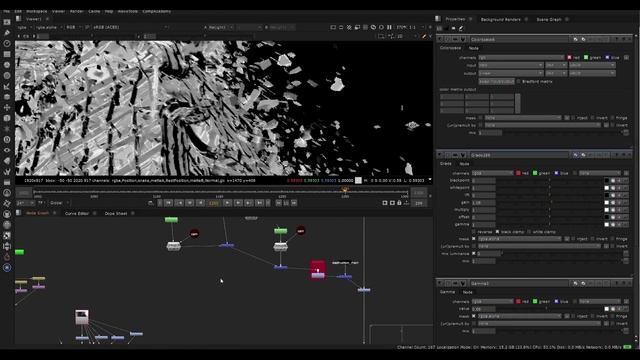Toggle the blue channel checkbox in Colorspace
This screenshot has height=360, width=640.
[607, 58]
